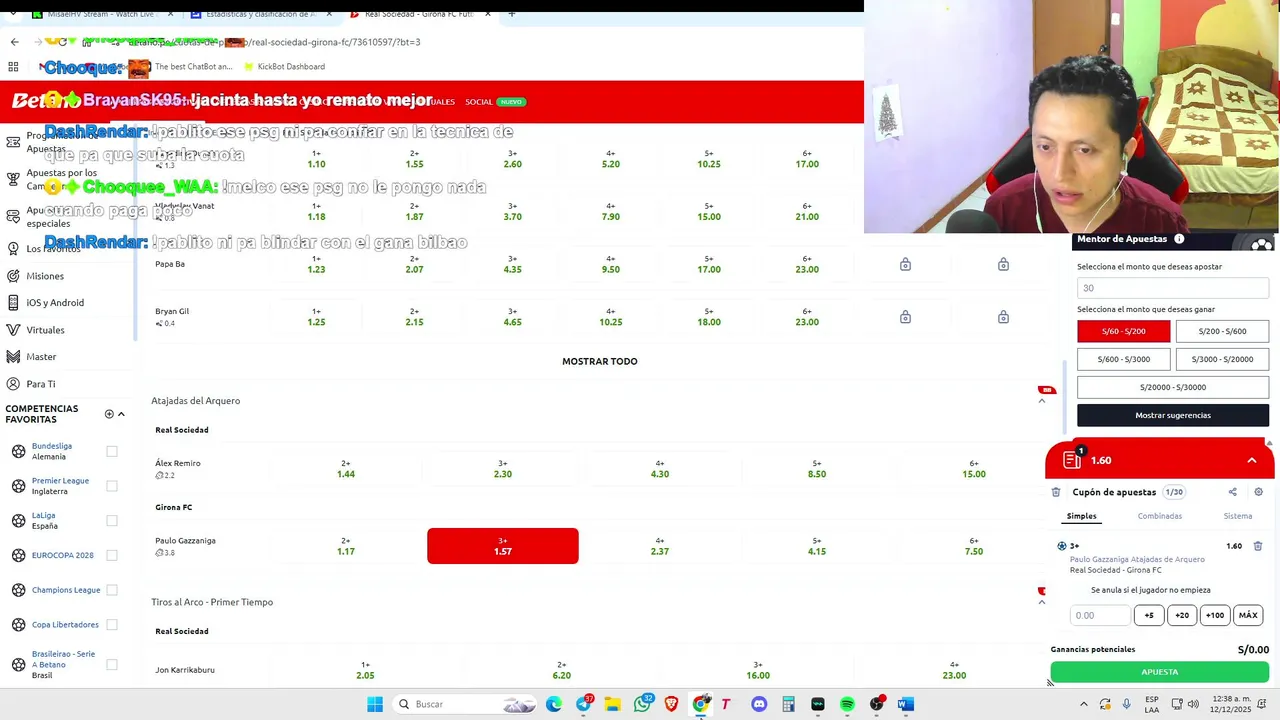Viewport: 1280px width, 720px height.
Task: Collapse Atajadas del Arquero section
Action: point(1041,401)
